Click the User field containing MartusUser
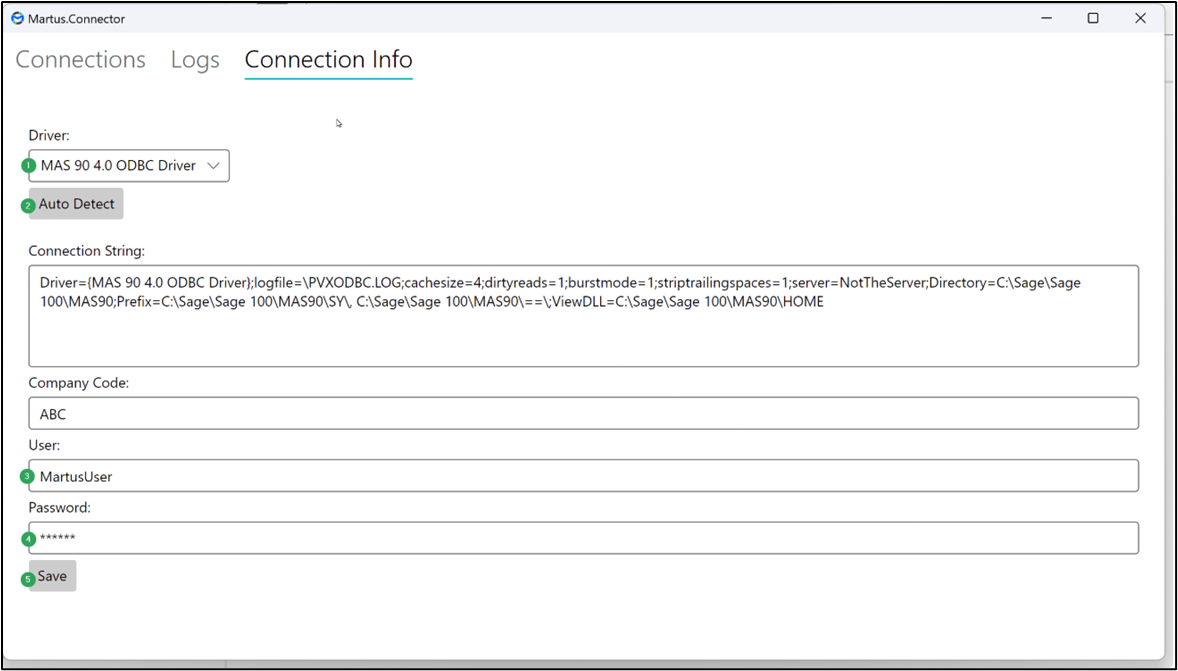Screen dimensions: 1178x671 click(x=584, y=476)
